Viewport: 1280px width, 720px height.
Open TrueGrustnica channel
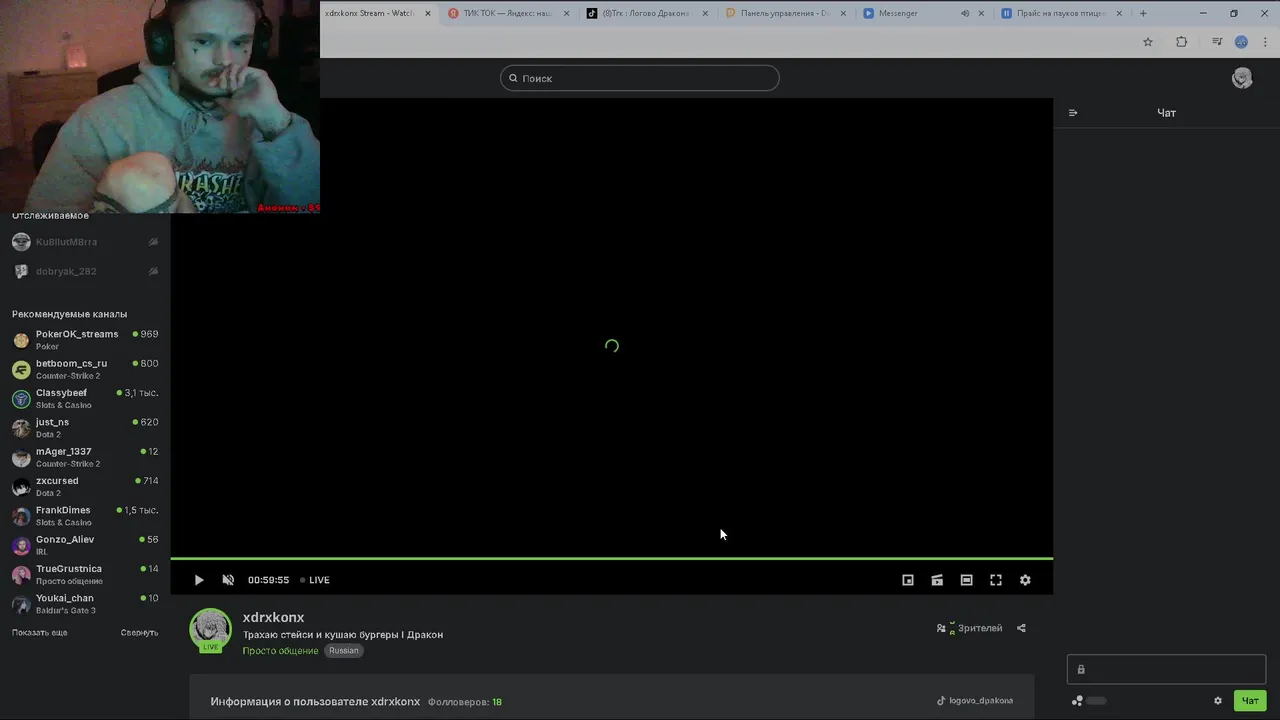click(85, 574)
